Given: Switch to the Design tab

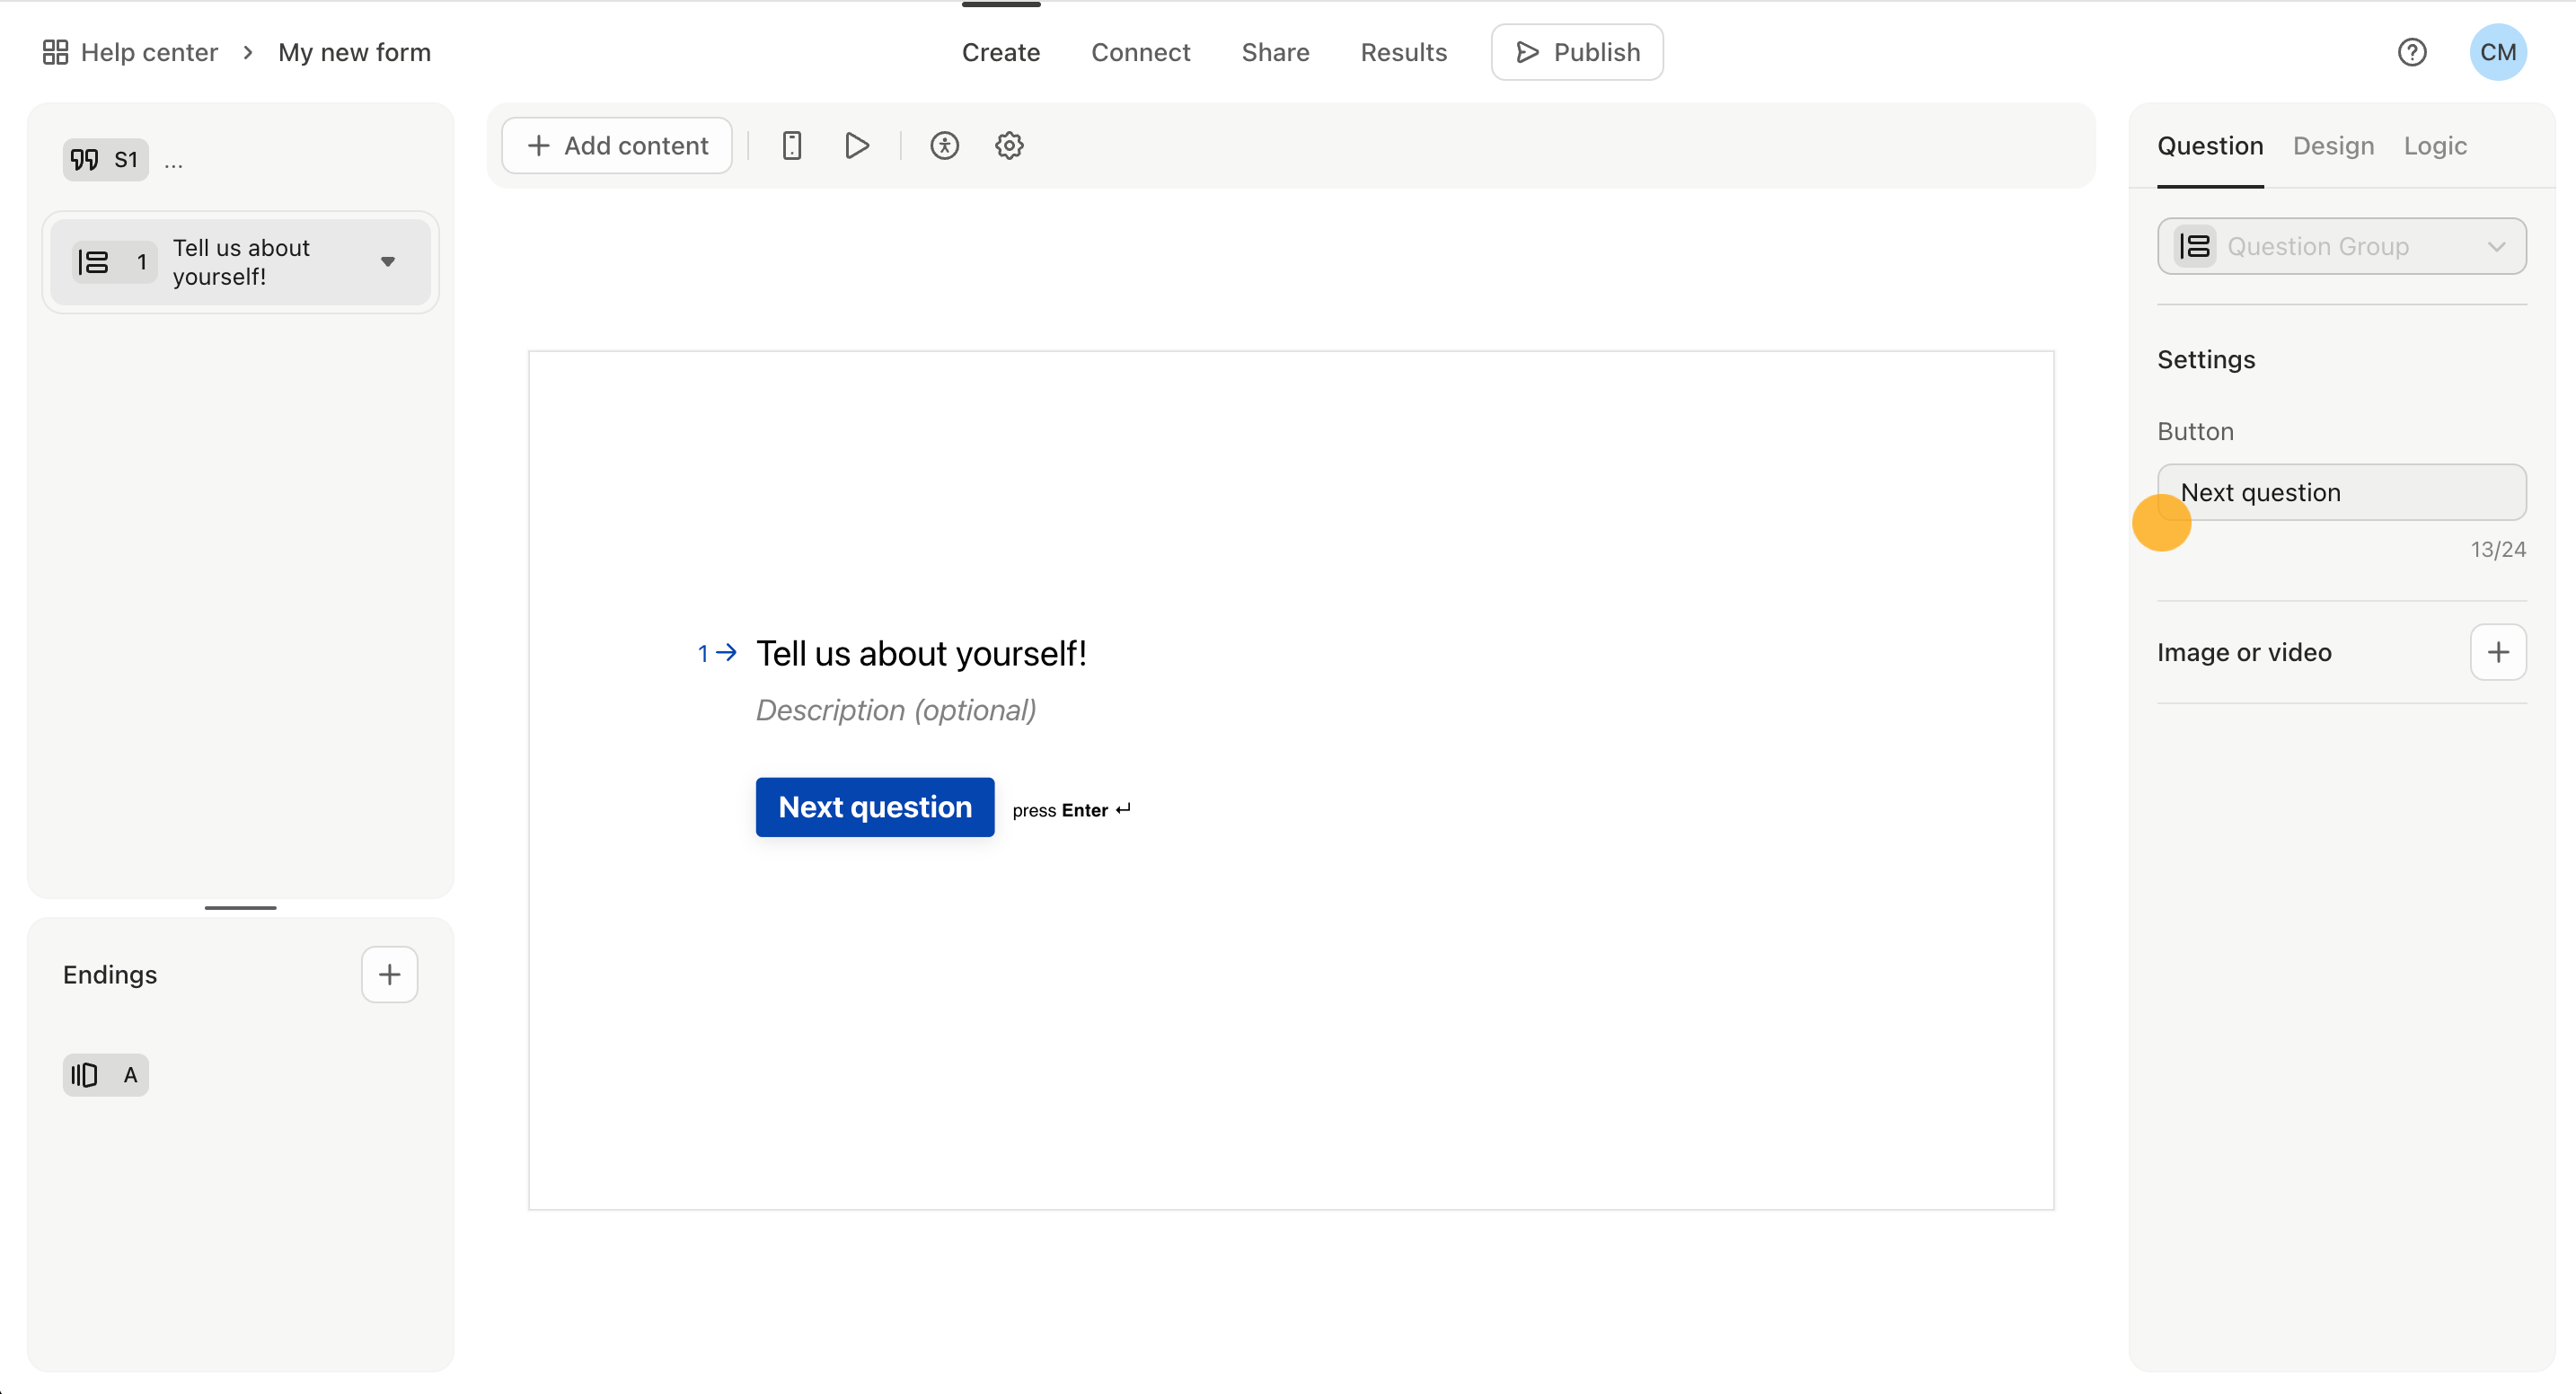Looking at the screenshot, I should click(x=2333, y=146).
